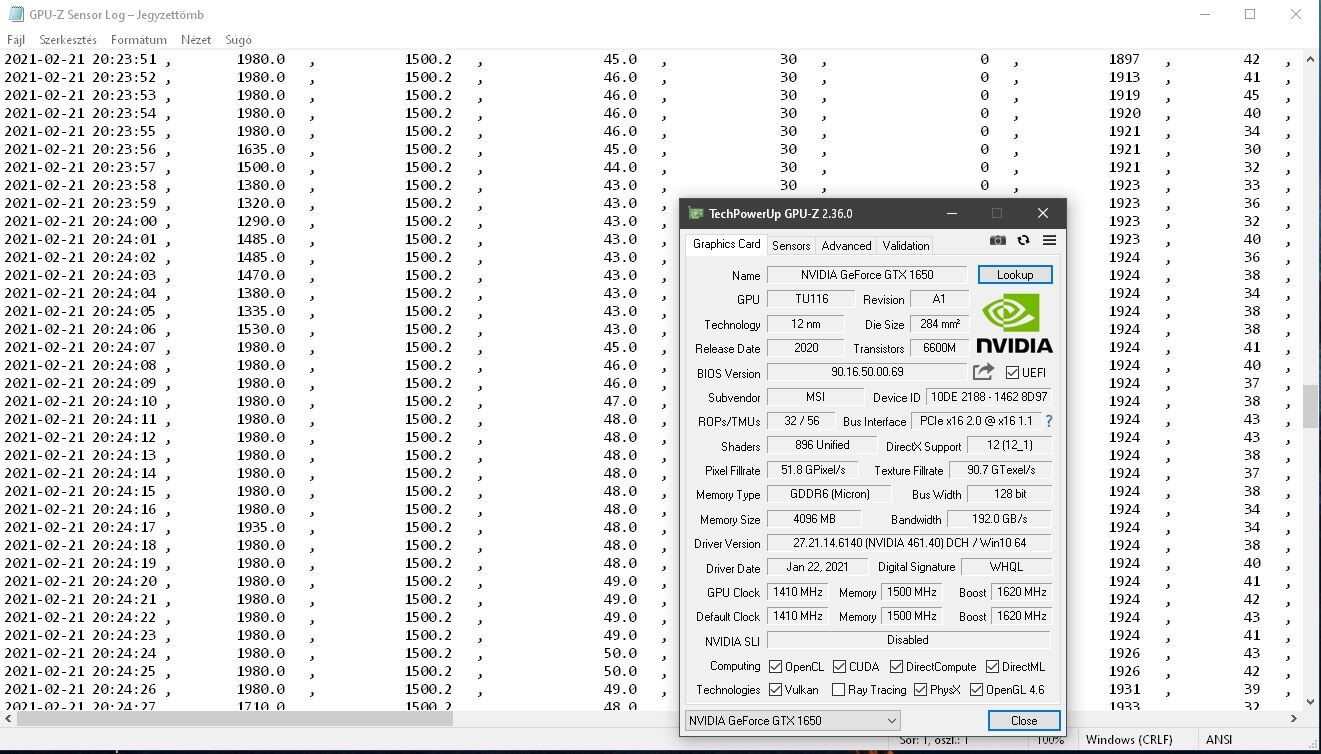Click the scroll up arrow in Notepad

click(x=1311, y=59)
